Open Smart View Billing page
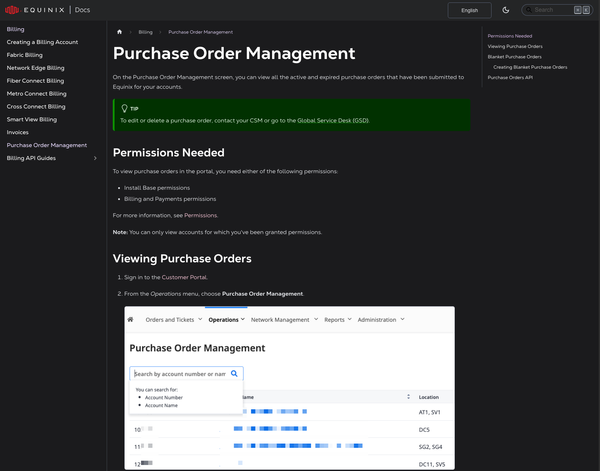600x471 pixels. tap(32, 119)
